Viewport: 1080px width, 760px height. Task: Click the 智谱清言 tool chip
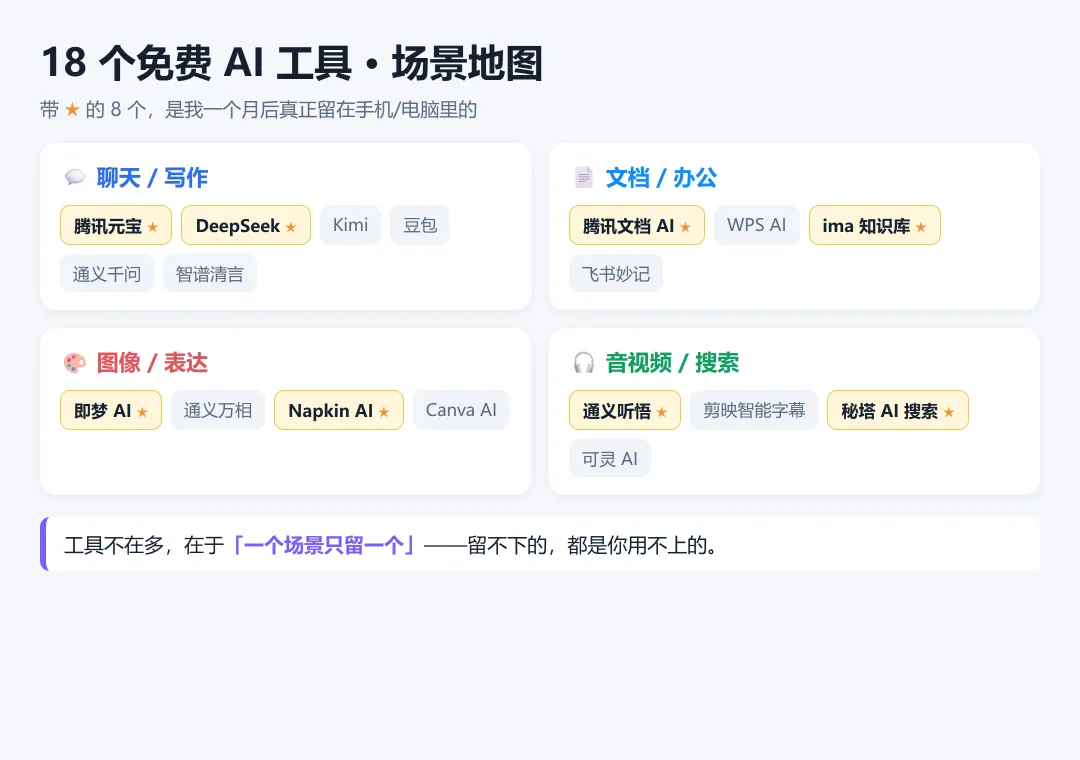[209, 274]
